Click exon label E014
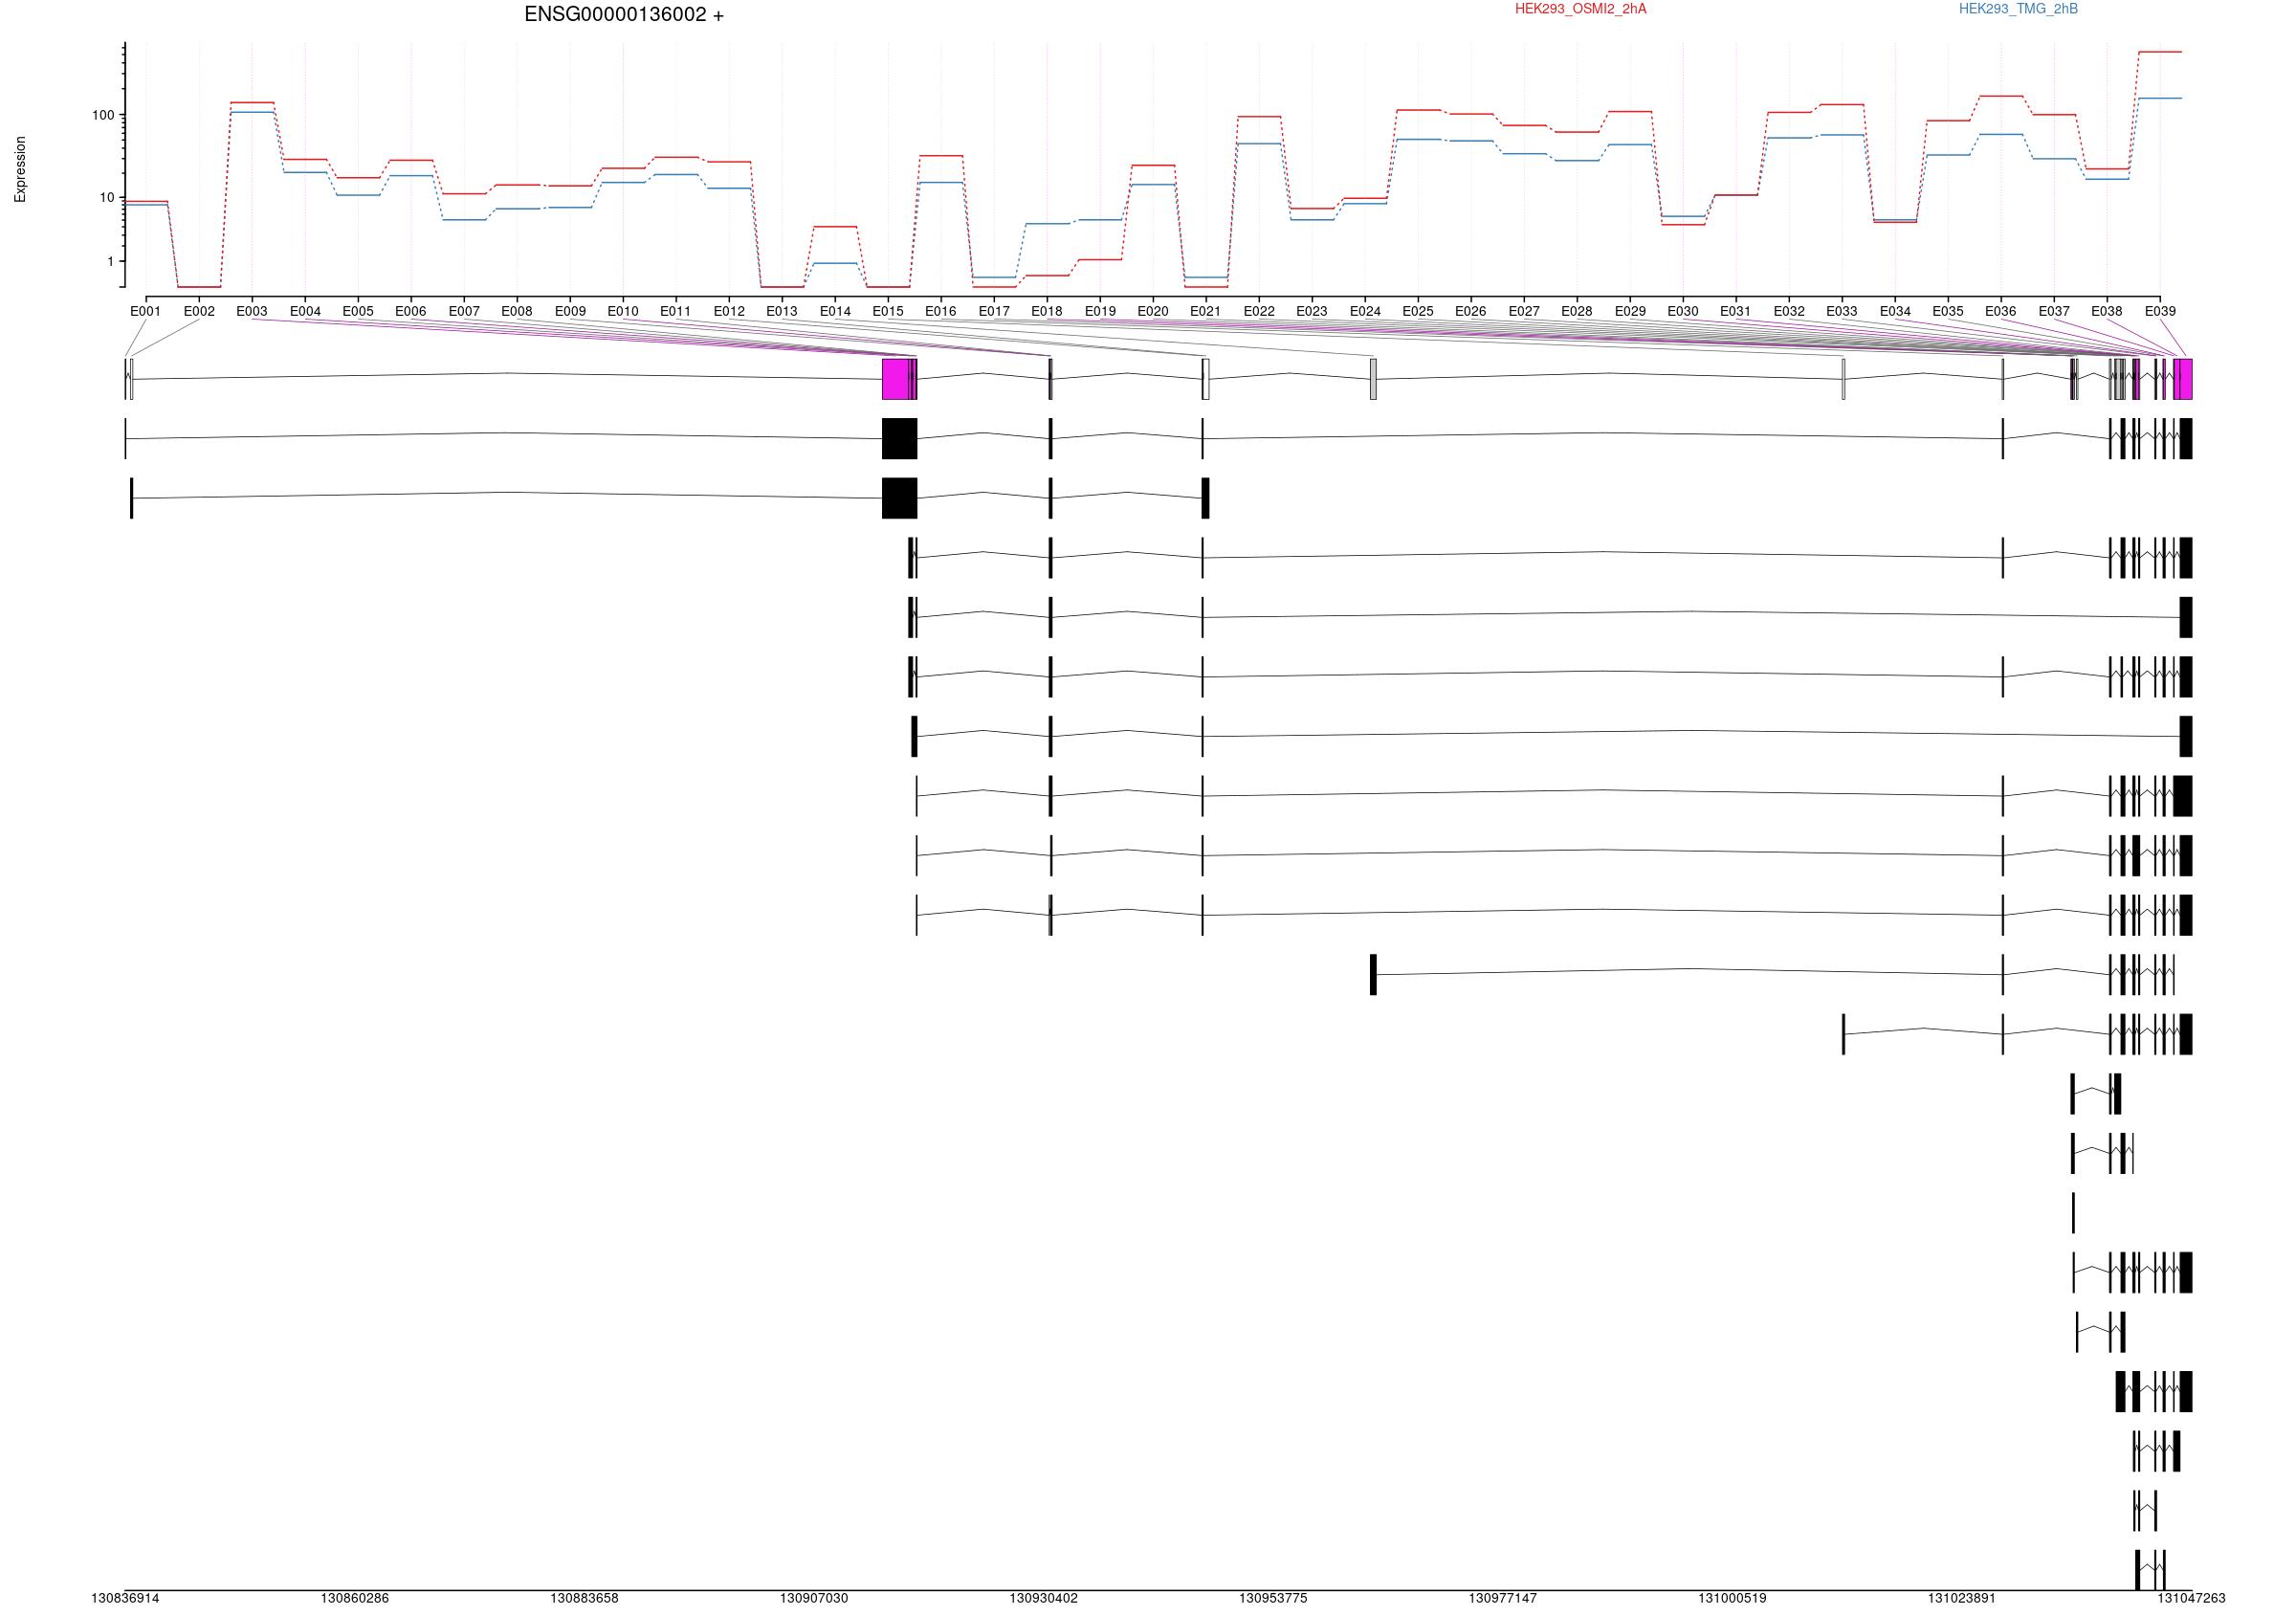The image size is (2296, 1616). [x=835, y=311]
